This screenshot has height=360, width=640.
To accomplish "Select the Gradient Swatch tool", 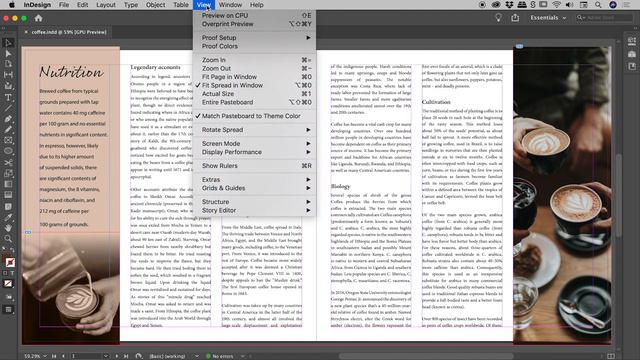I will (x=8, y=184).
